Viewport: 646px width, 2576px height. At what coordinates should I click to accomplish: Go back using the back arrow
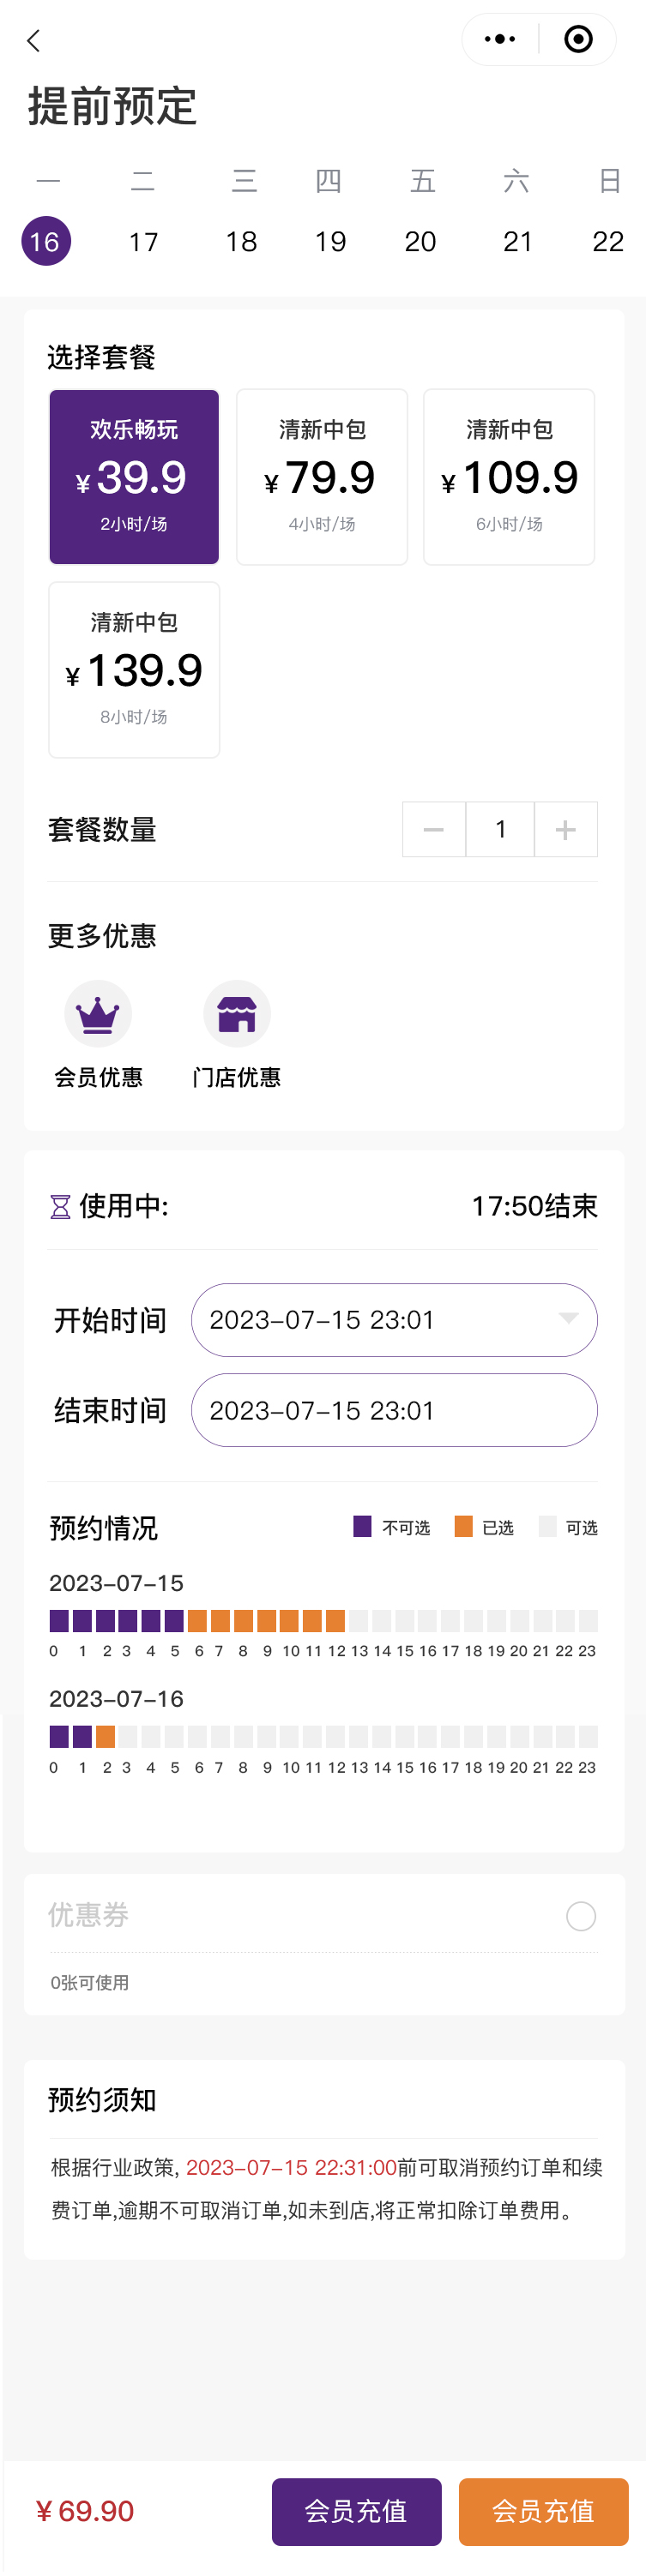click(34, 41)
